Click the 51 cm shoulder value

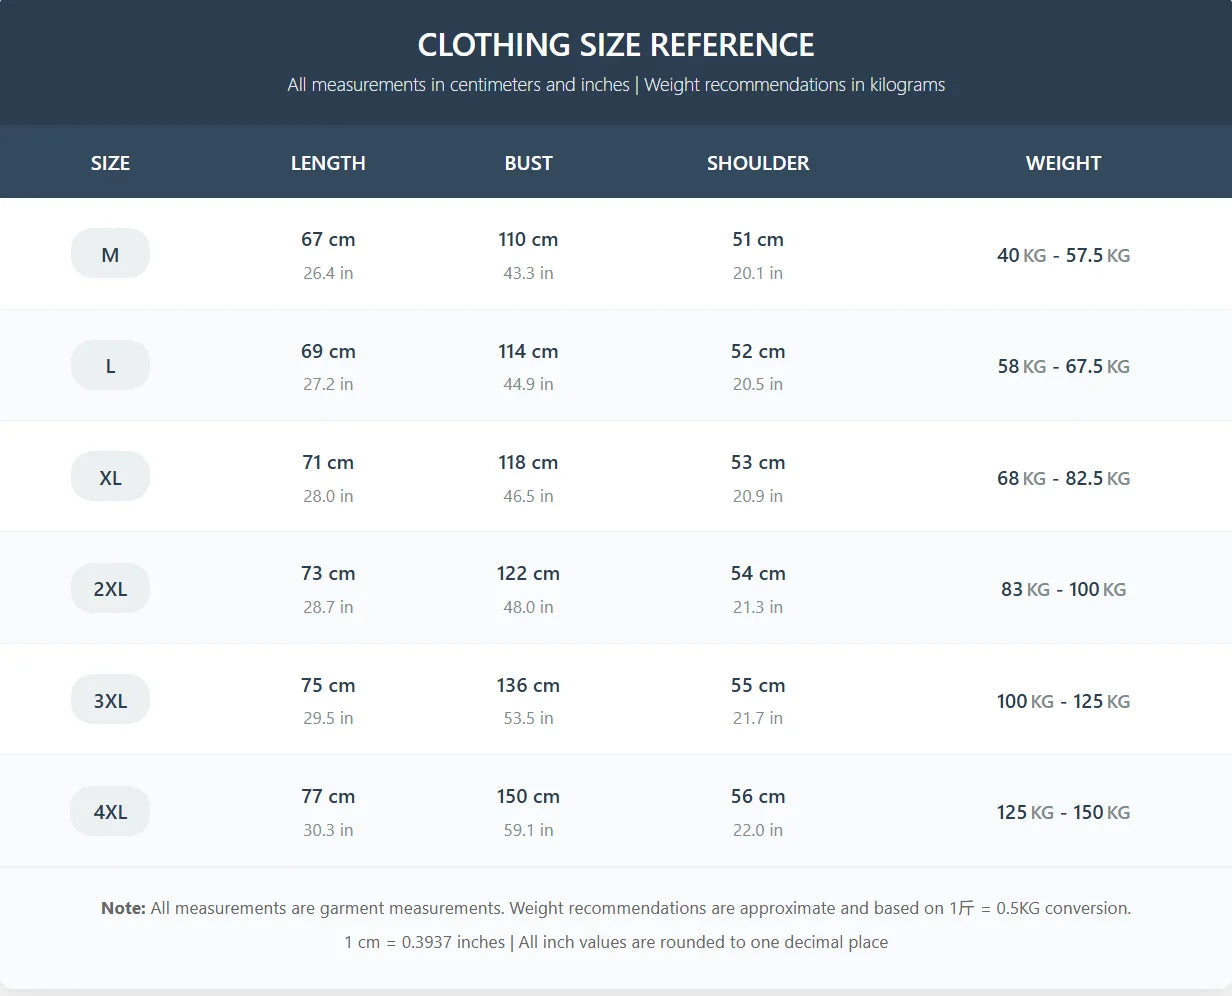tap(758, 240)
